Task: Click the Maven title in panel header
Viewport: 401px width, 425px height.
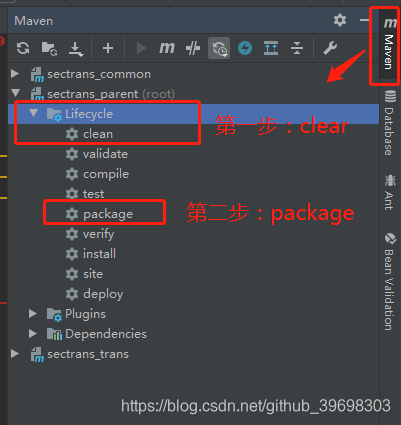Action: (34, 21)
